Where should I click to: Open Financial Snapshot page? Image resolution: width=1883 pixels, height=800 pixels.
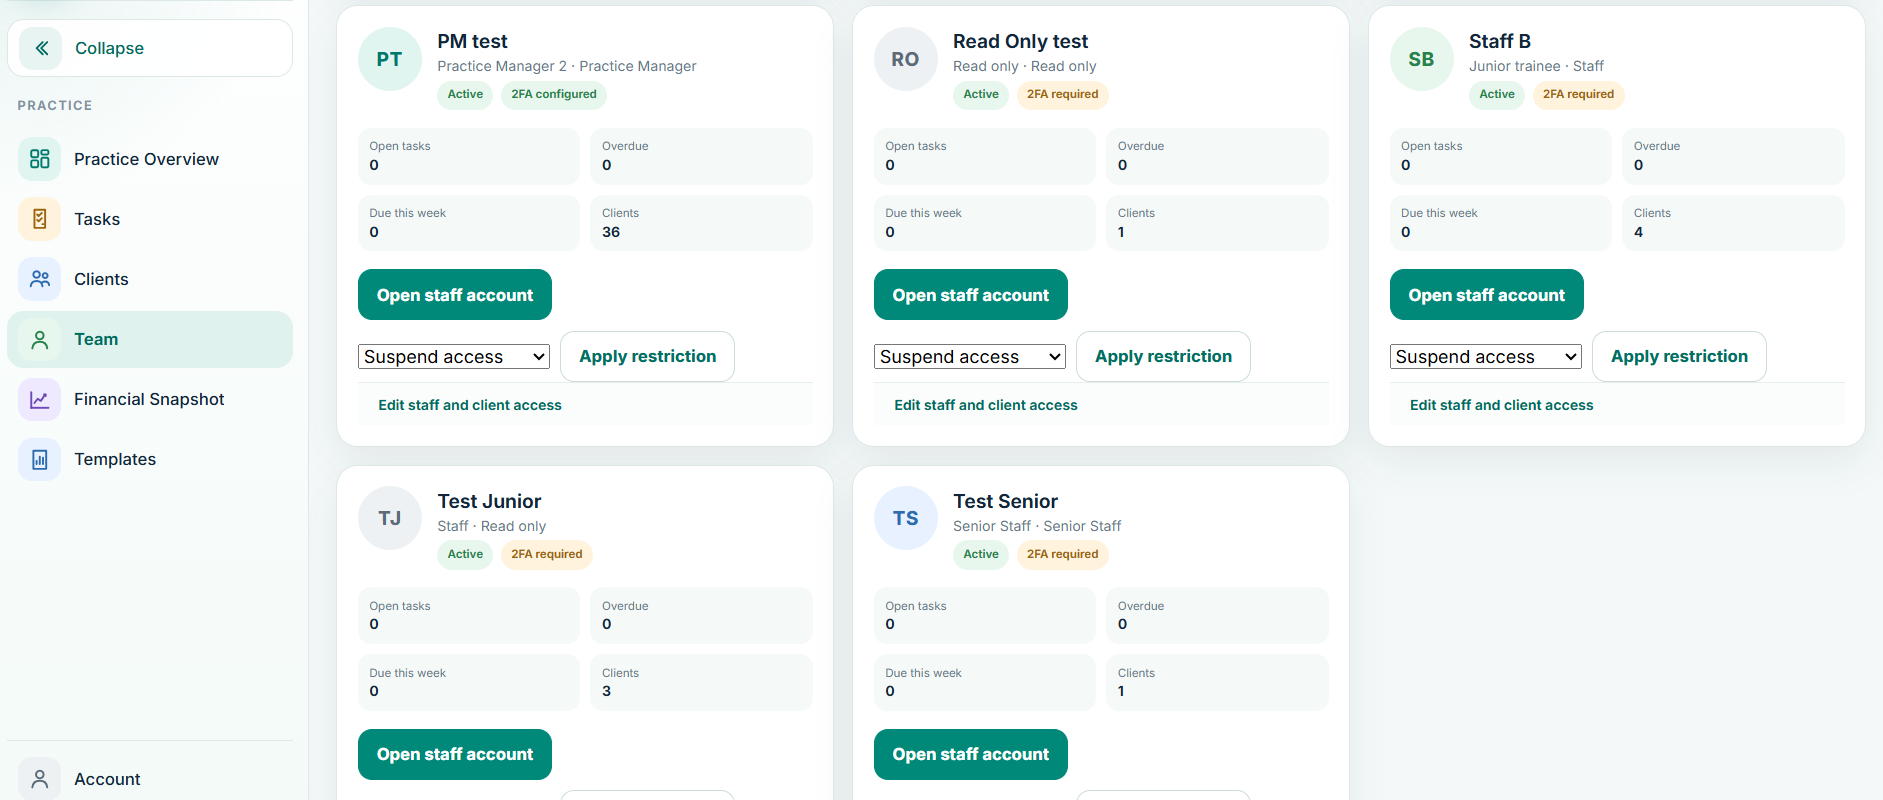click(x=150, y=399)
